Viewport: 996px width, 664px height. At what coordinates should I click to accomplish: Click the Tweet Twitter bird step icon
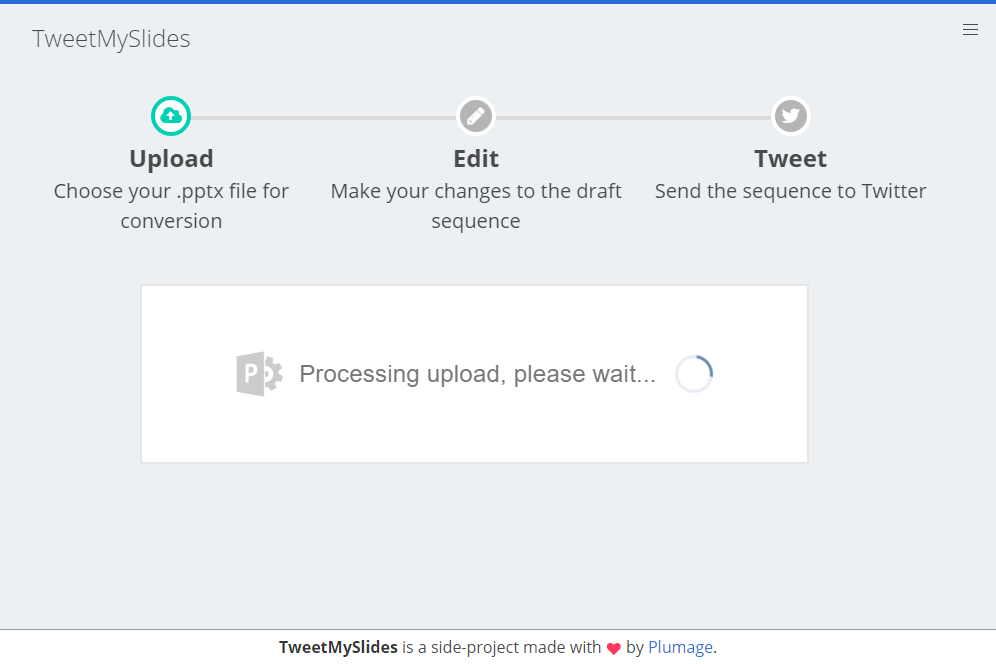pos(791,116)
